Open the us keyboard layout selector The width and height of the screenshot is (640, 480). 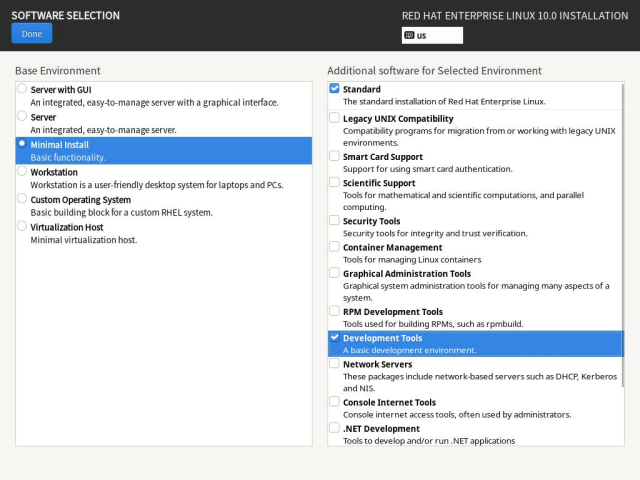tap(432, 35)
